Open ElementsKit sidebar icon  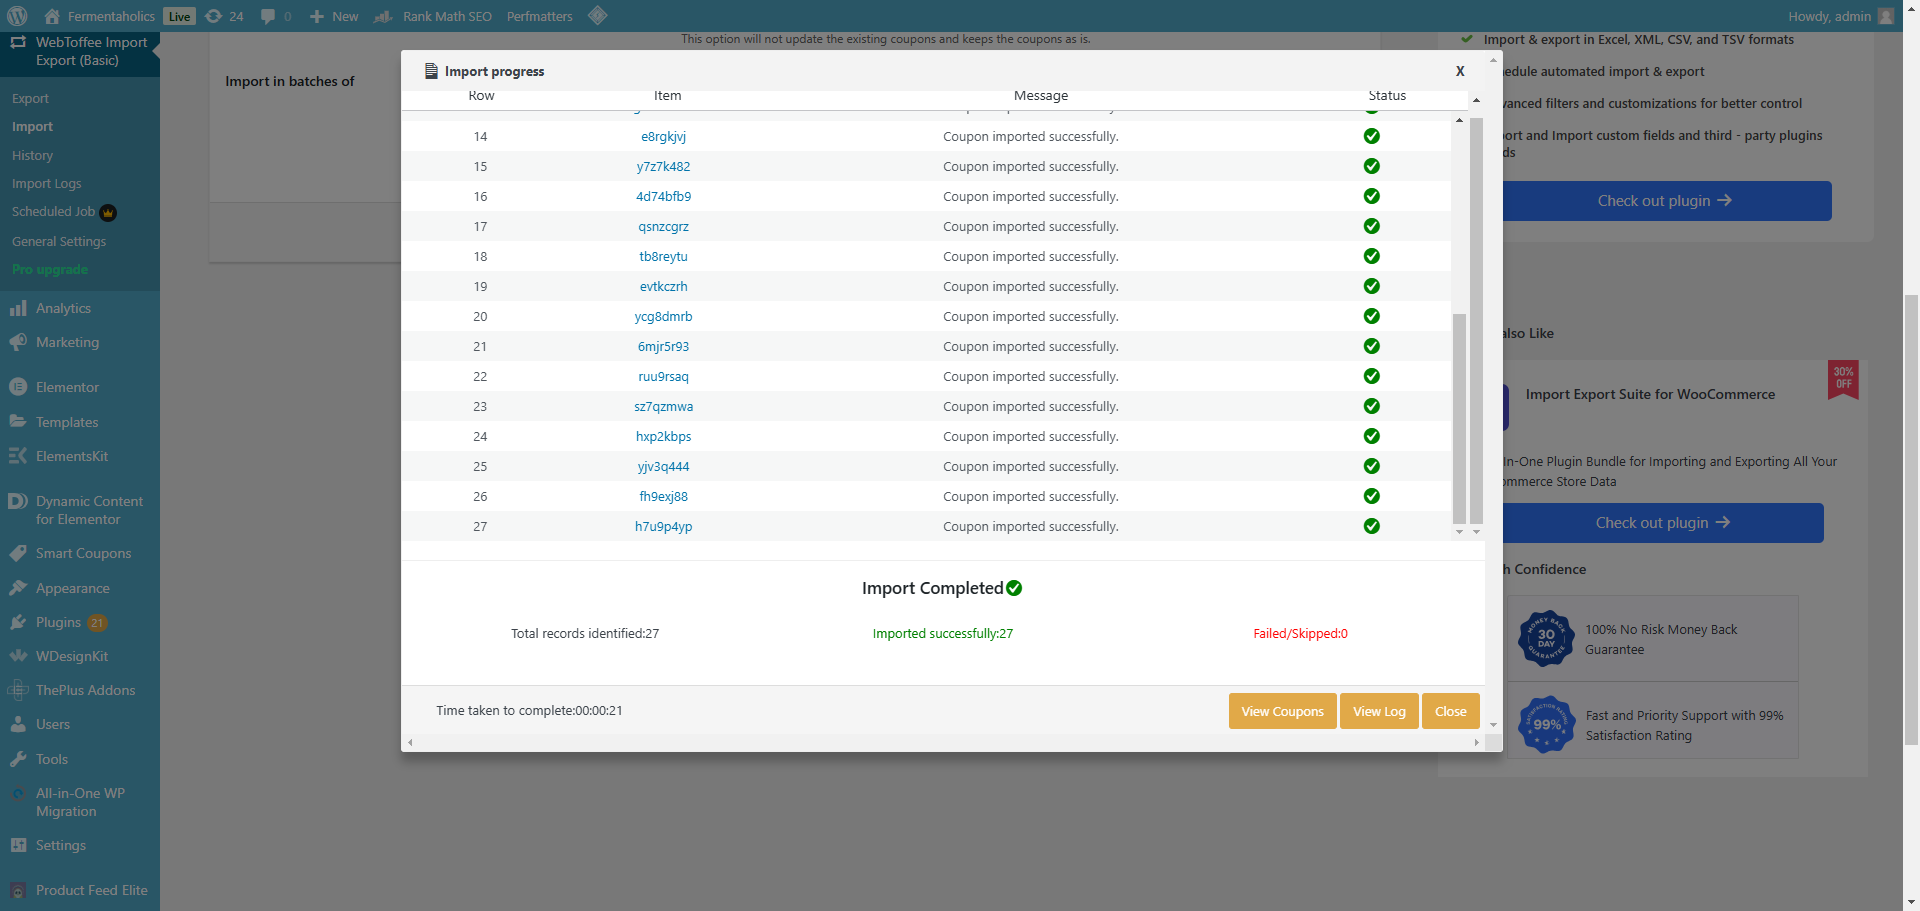coord(18,456)
